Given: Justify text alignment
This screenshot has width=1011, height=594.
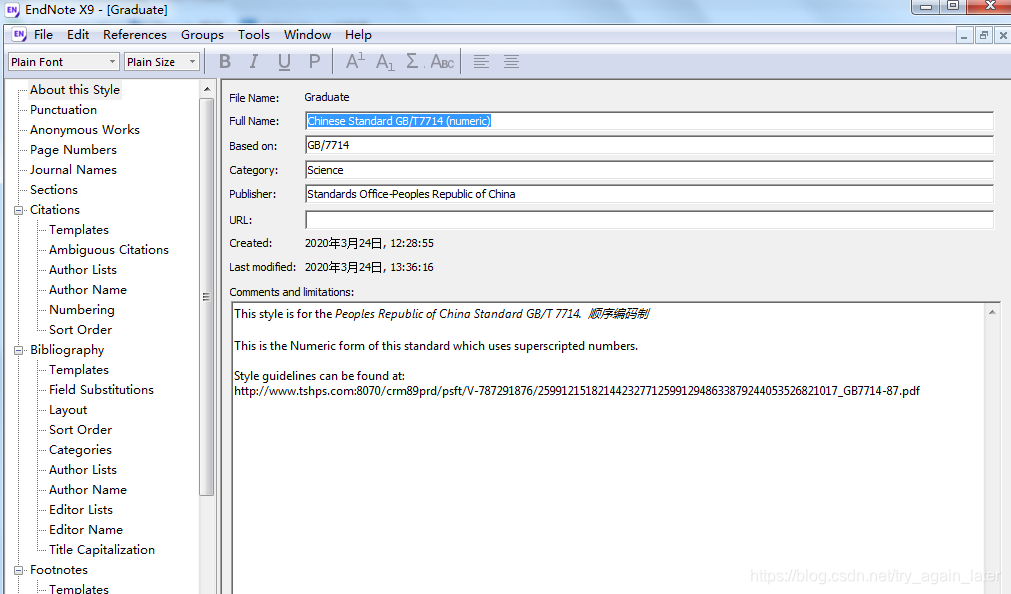Looking at the screenshot, I should pos(511,61).
